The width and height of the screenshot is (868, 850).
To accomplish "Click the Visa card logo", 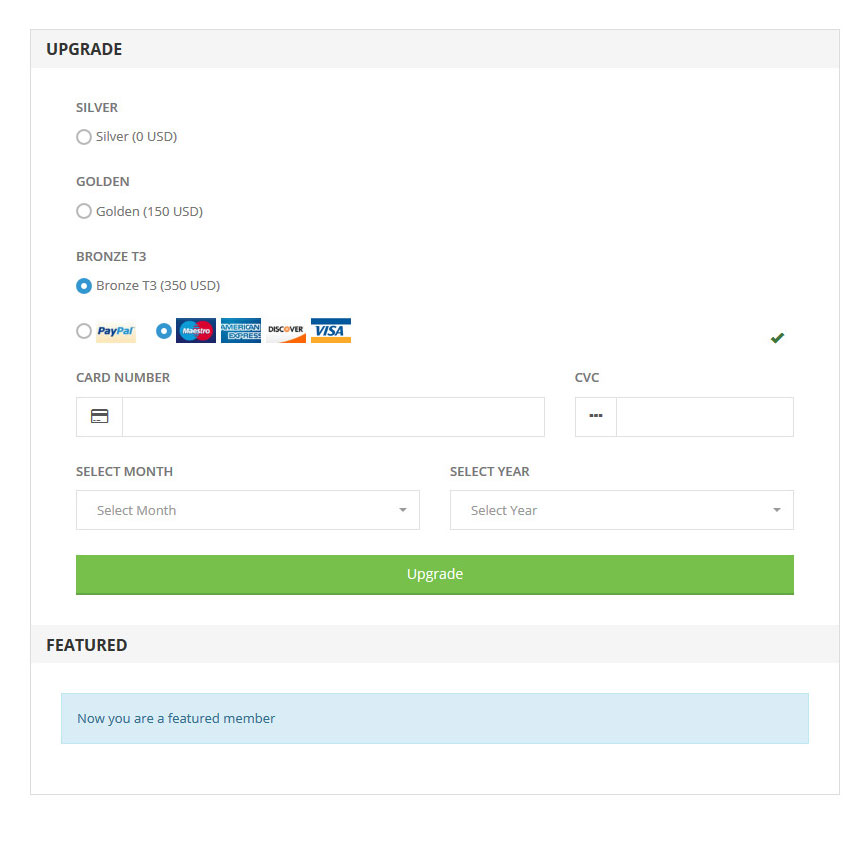I will click(331, 331).
